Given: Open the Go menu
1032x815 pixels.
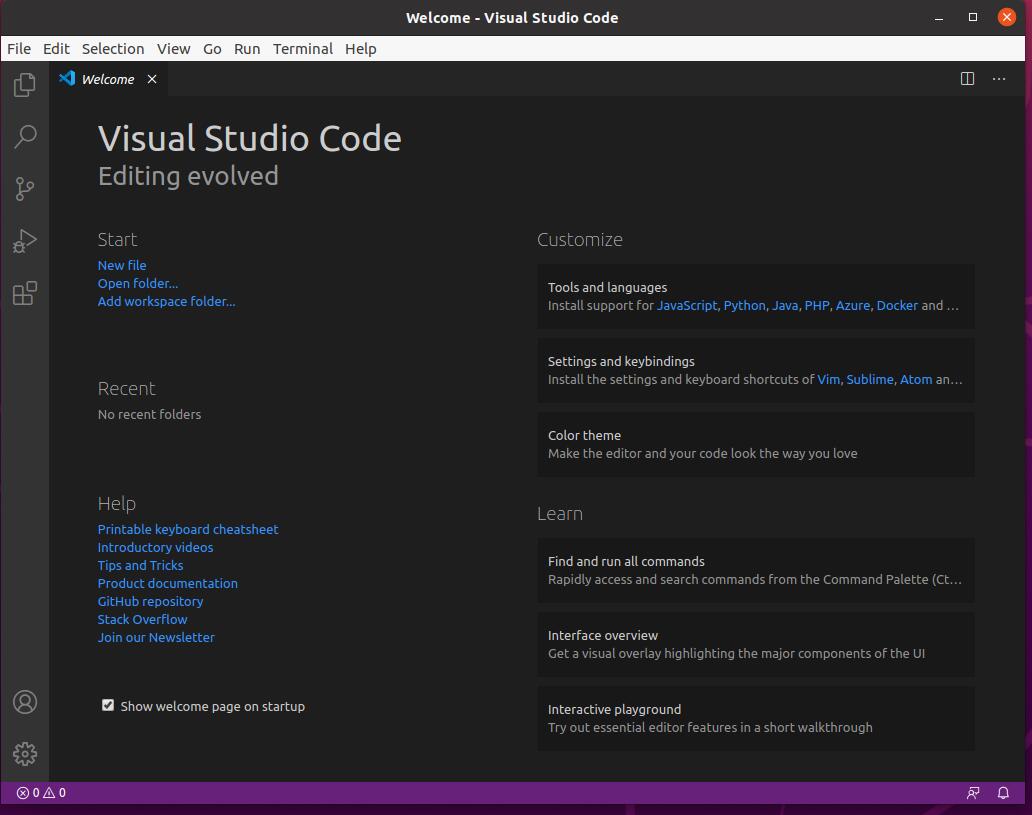Looking at the screenshot, I should click(212, 49).
